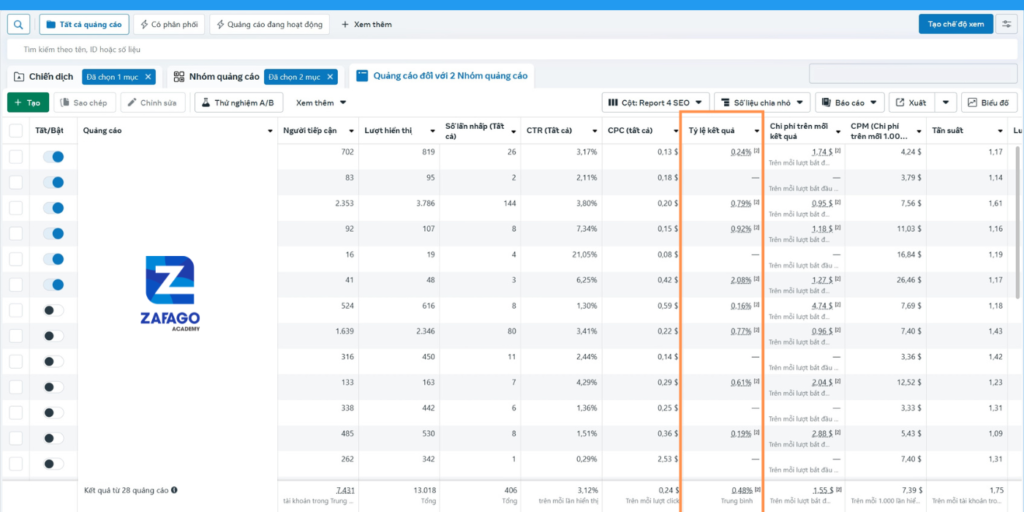Click the 'Xuất' export button
The height and width of the screenshot is (512, 1024).
912,103
